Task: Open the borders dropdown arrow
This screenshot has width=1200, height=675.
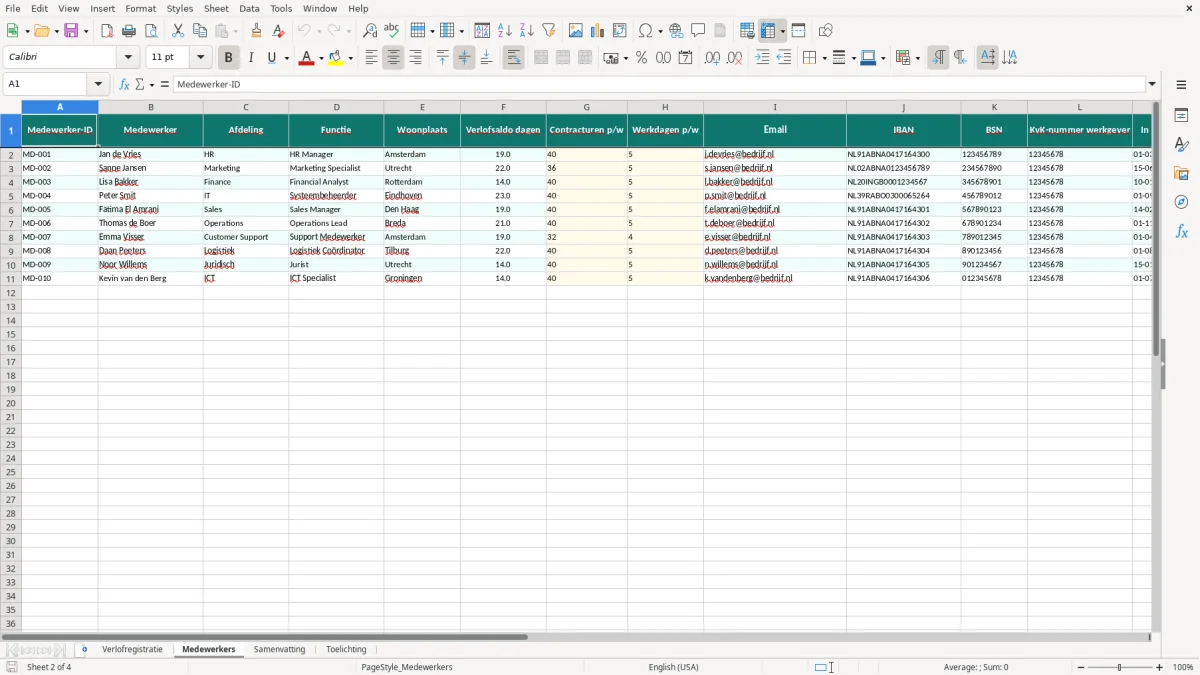Action: pos(823,58)
